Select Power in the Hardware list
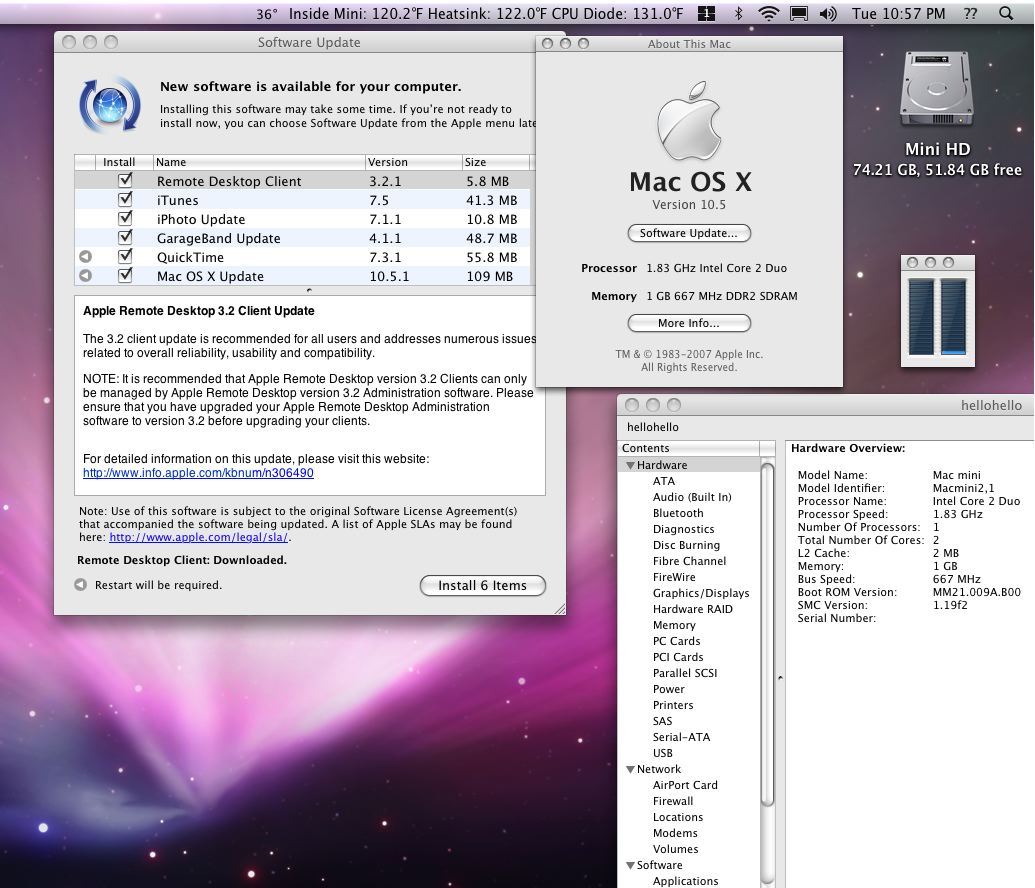The height and width of the screenshot is (888, 1035). click(669, 689)
